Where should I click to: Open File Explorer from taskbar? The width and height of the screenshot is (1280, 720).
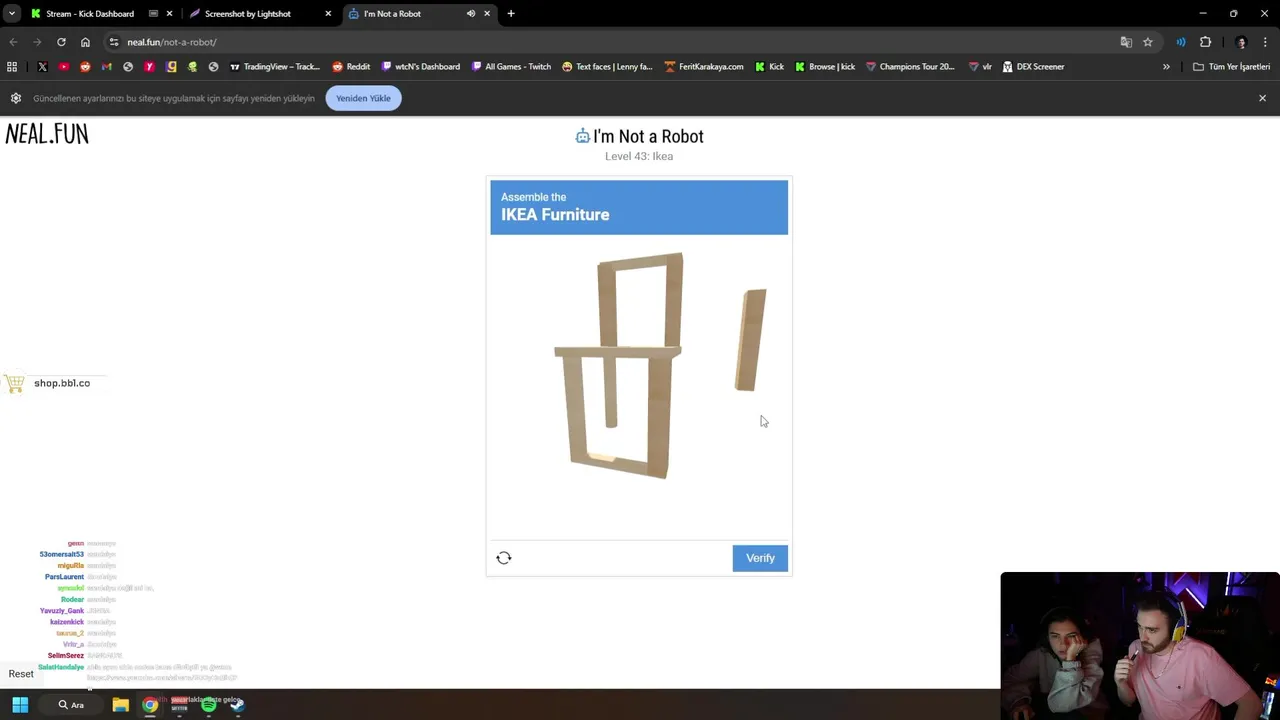point(120,705)
